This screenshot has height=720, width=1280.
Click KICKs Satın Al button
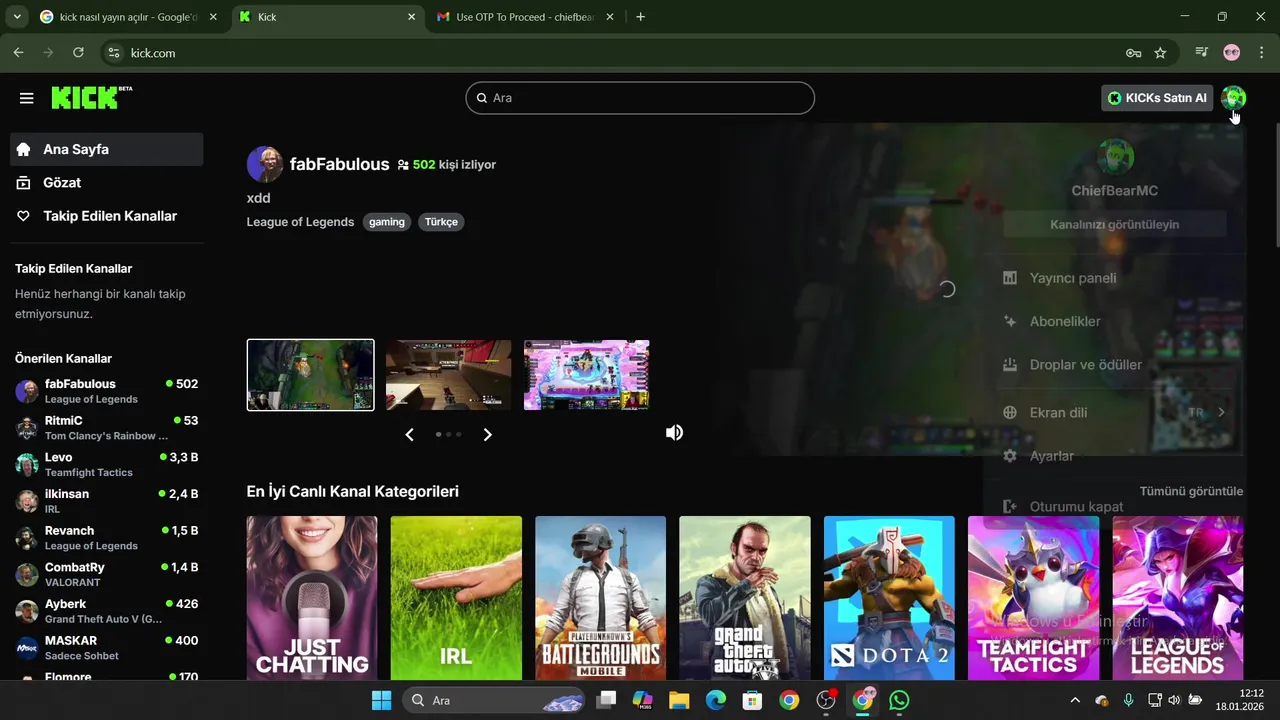1157,98
